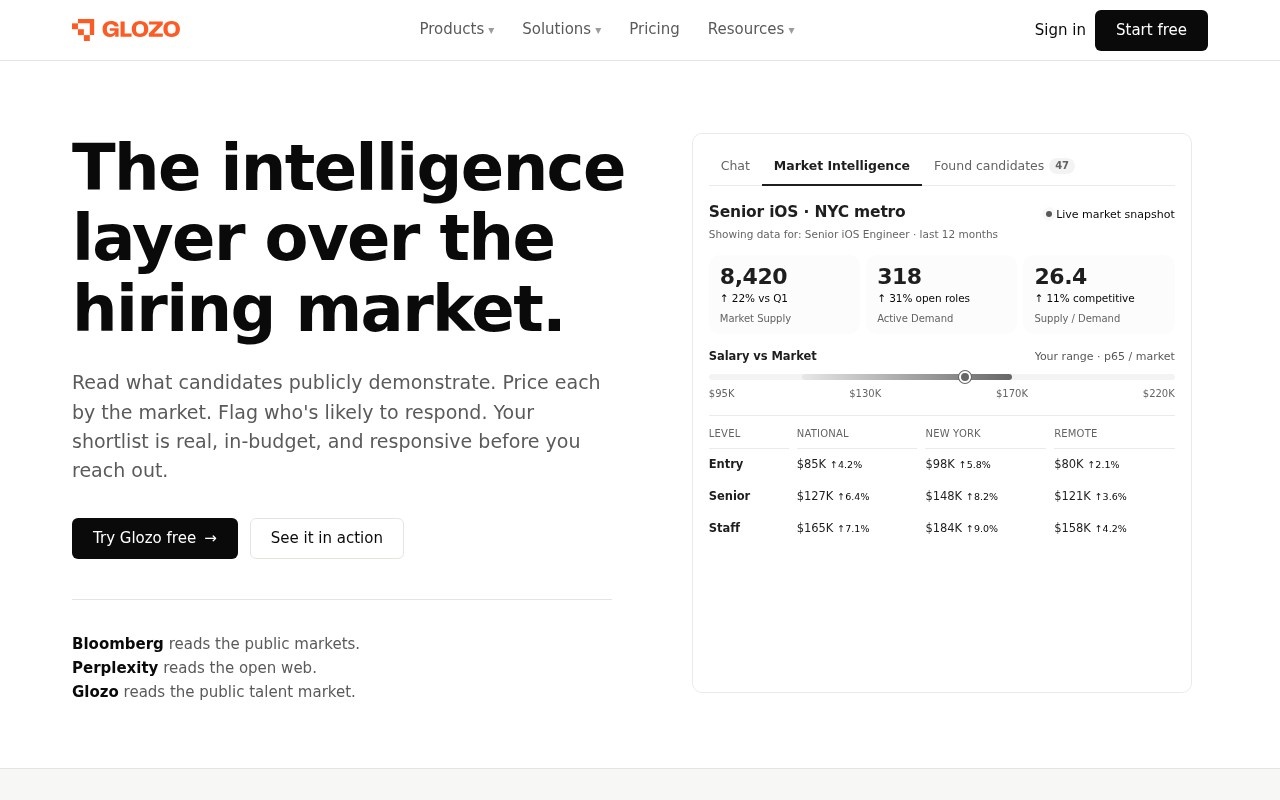Open the Found candidates tab
Viewport: 1280px width, 800px height.
pyautogui.click(x=1004, y=166)
